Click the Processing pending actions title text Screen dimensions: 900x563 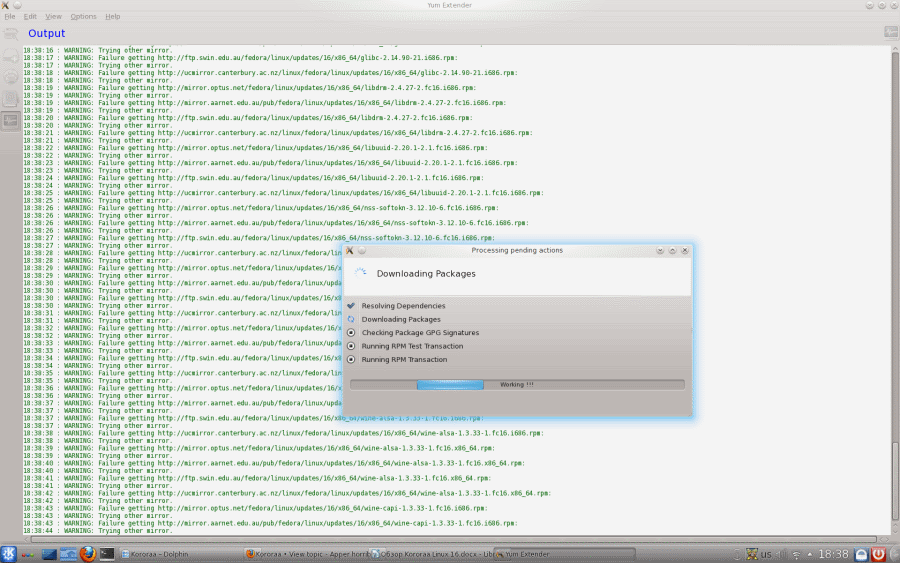(x=517, y=250)
